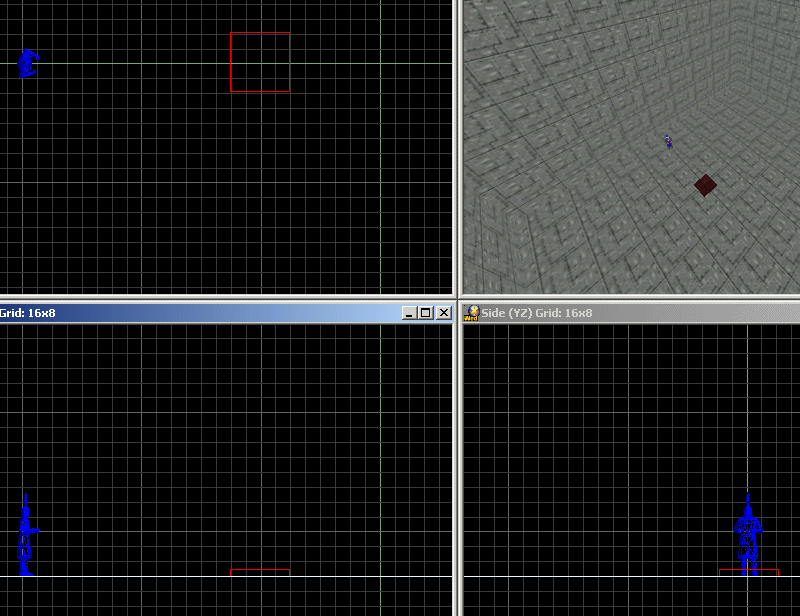This screenshot has height=616, width=800.
Task: Click the green vertical axis line in front view
Action: (381, 450)
